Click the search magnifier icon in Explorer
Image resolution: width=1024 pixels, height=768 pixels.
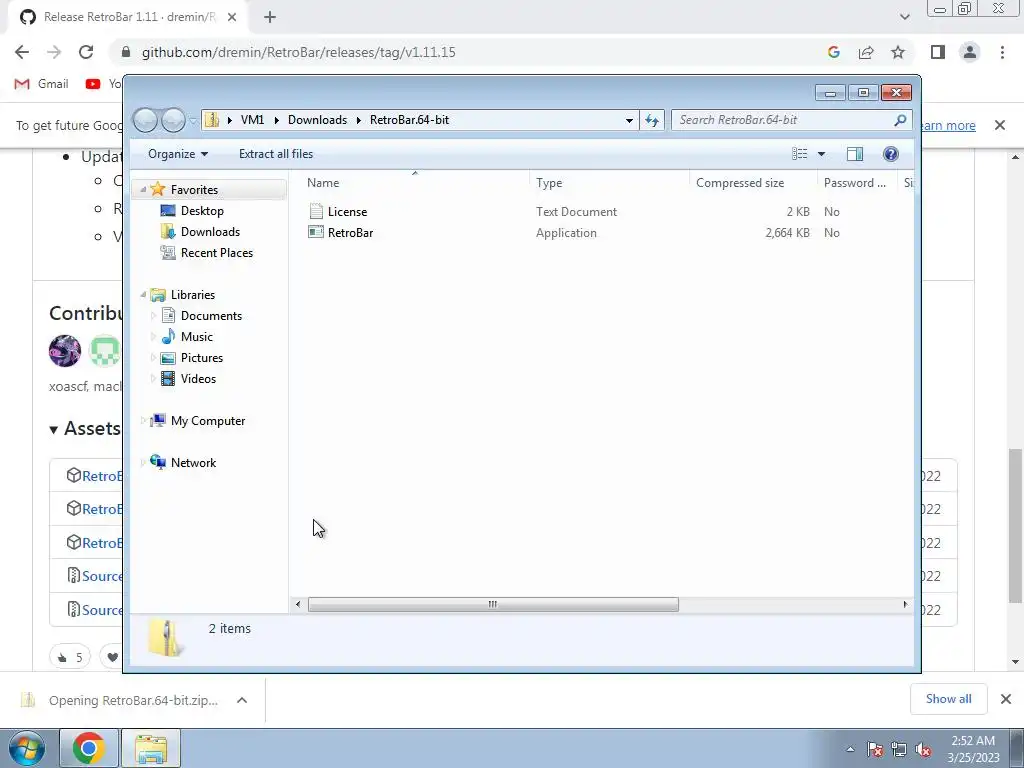click(900, 120)
